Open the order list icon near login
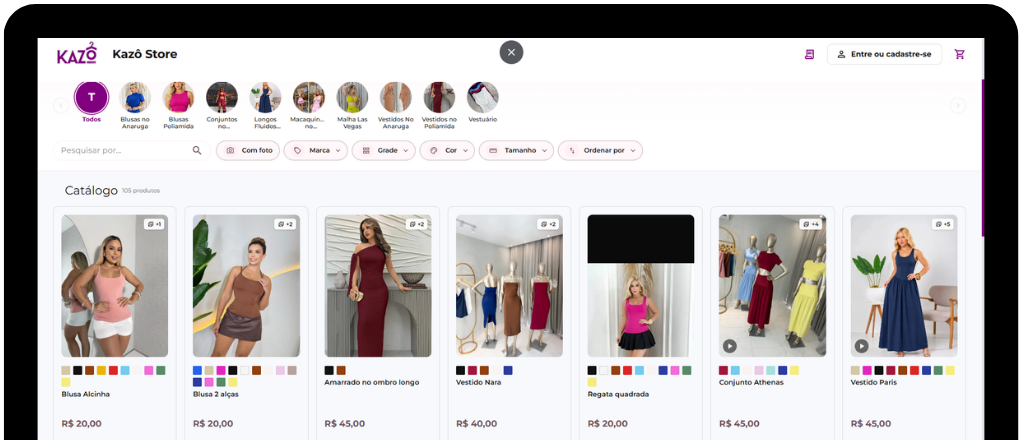Image resolution: width=1023 pixels, height=440 pixels. [x=809, y=54]
